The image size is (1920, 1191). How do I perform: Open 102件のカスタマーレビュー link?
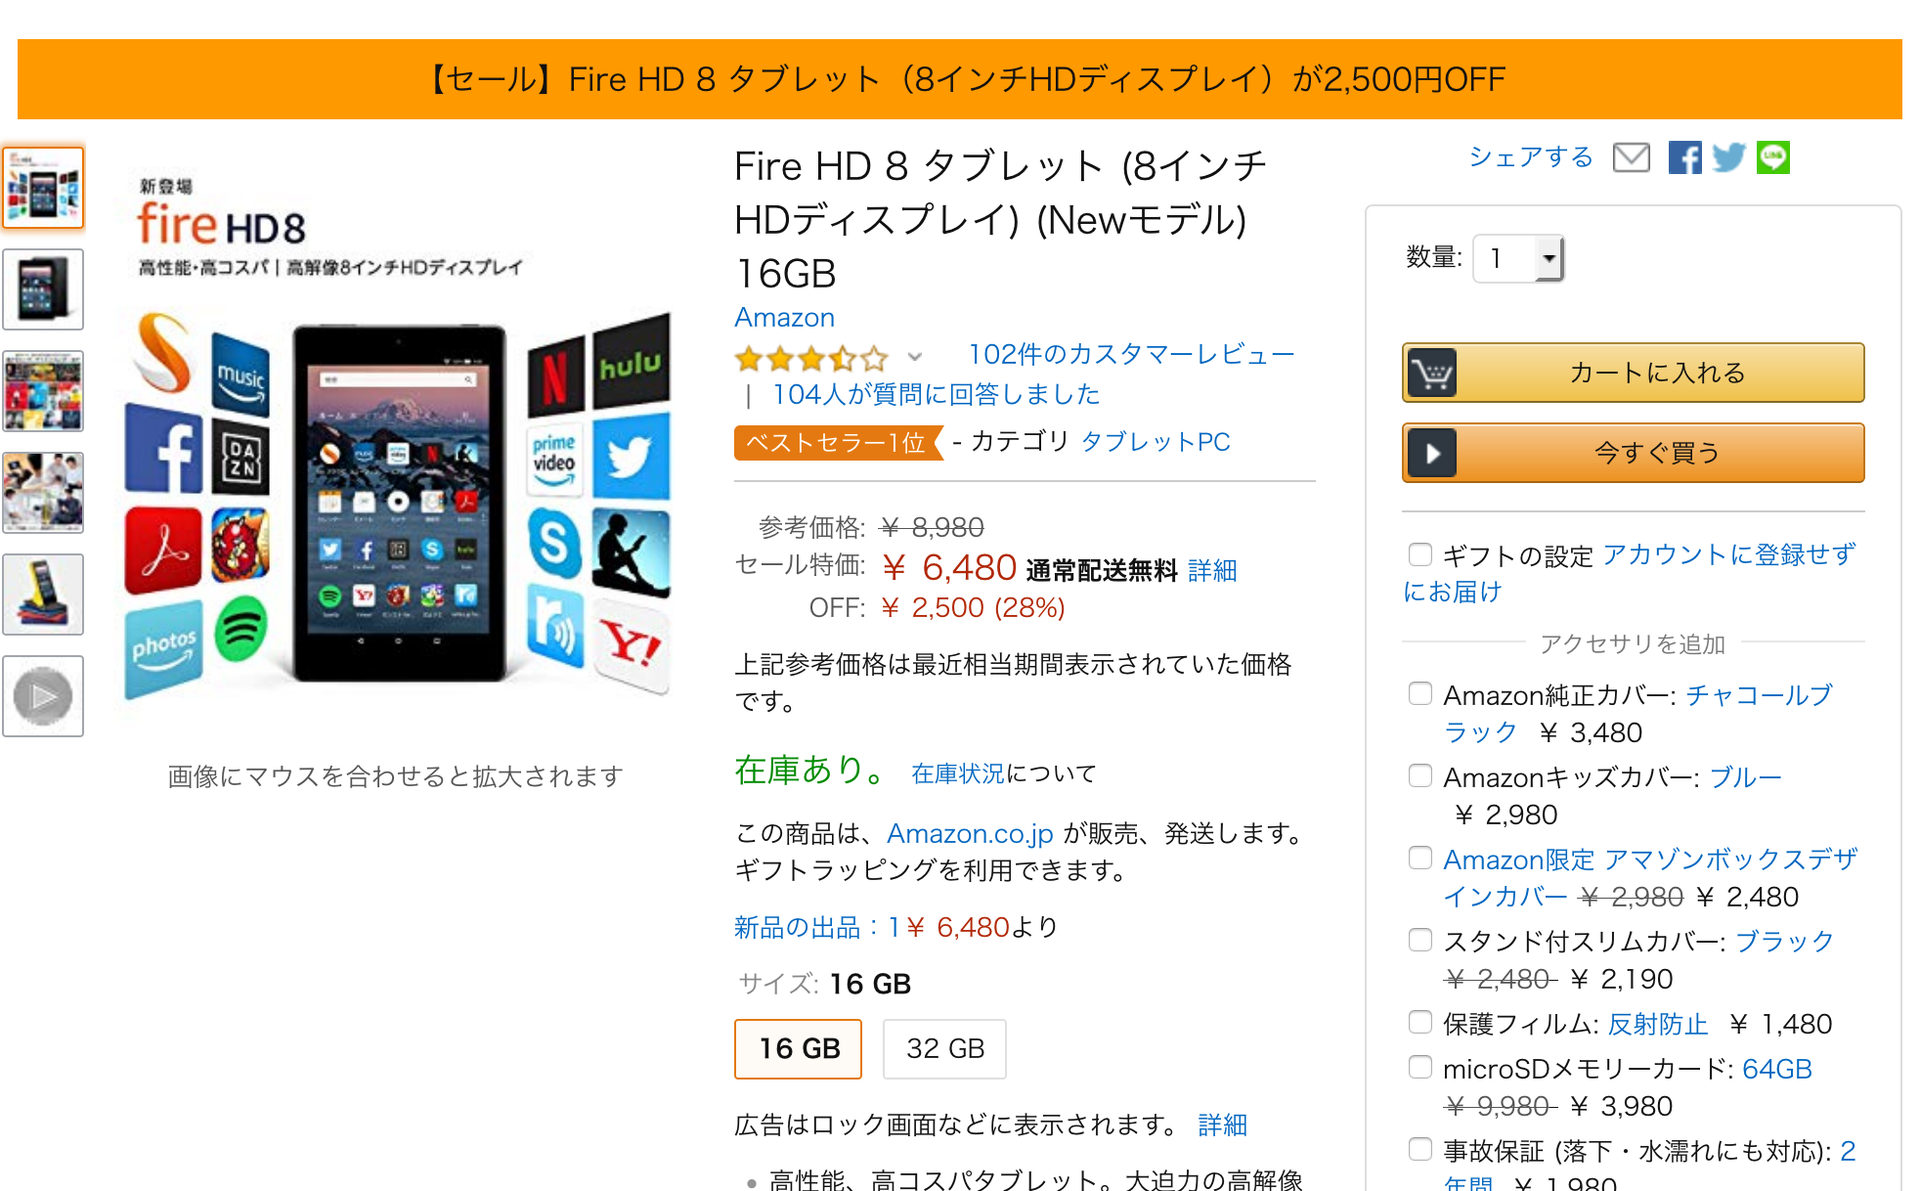pos(1131,354)
